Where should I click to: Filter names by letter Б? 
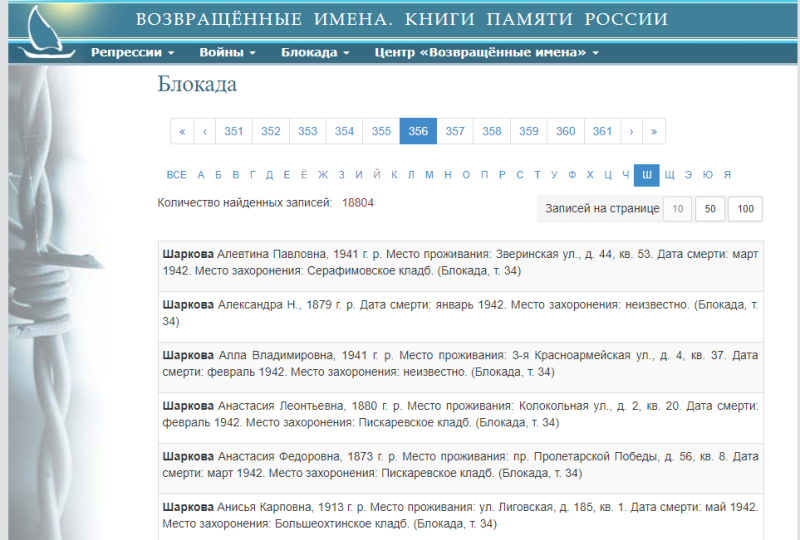coord(218,175)
